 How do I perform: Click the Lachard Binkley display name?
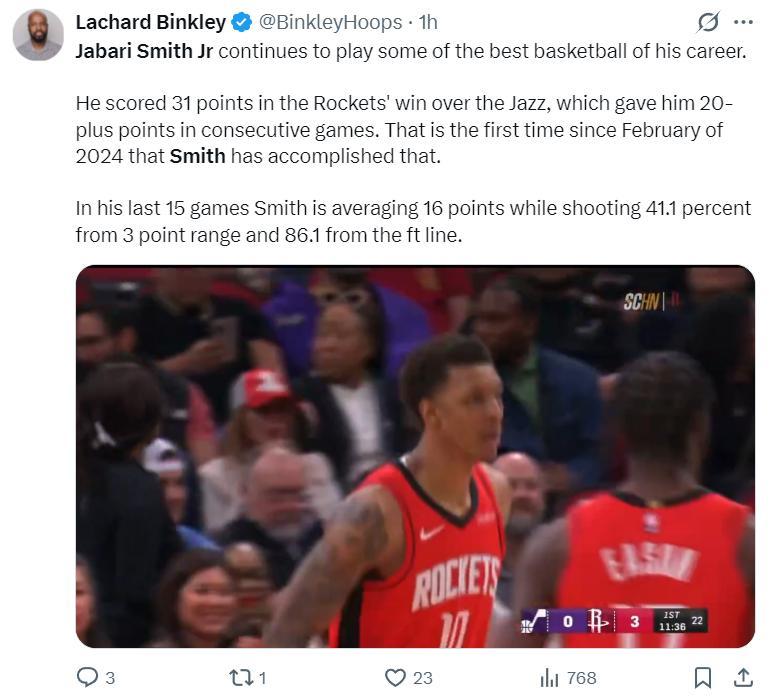tap(150, 22)
